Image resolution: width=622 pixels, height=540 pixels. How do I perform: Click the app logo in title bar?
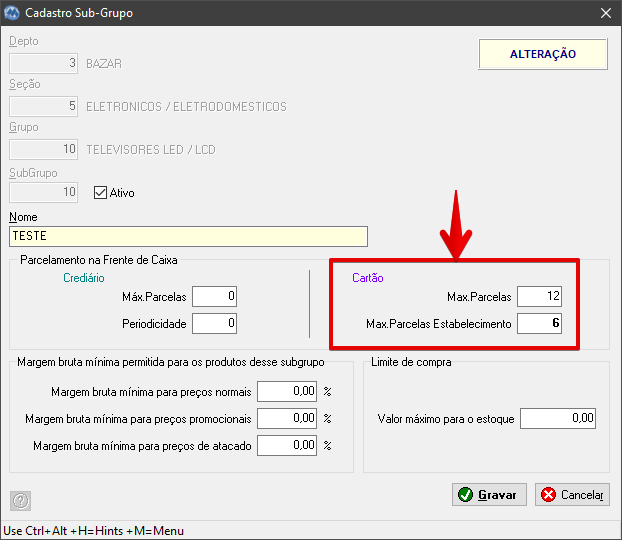pos(12,13)
